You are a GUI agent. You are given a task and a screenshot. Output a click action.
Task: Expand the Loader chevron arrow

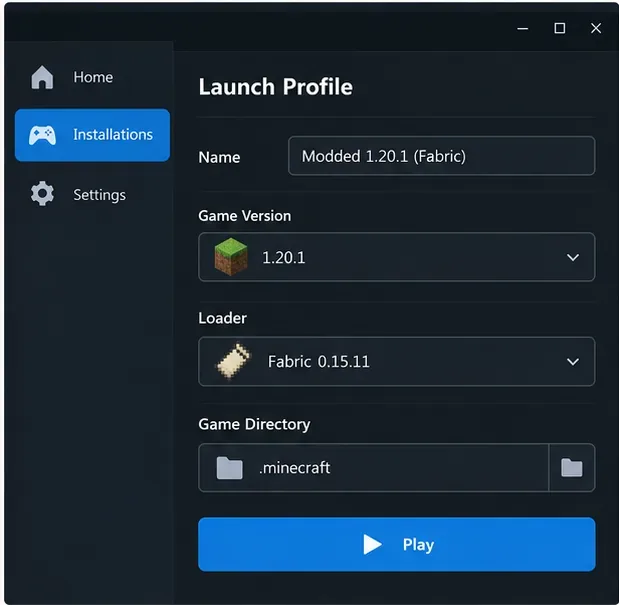pyautogui.click(x=573, y=362)
